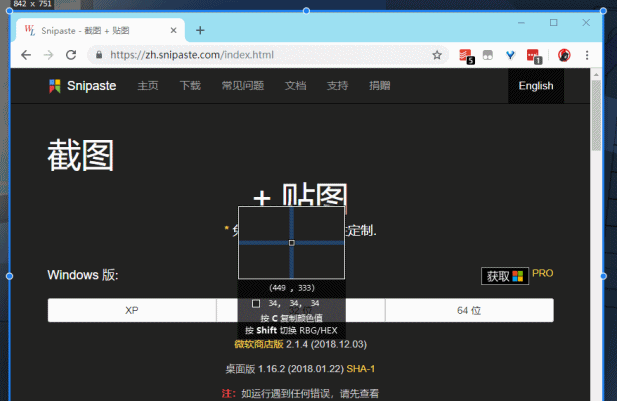Open the red extension with badge 5
This screenshot has height=401, width=617.
coord(467,56)
